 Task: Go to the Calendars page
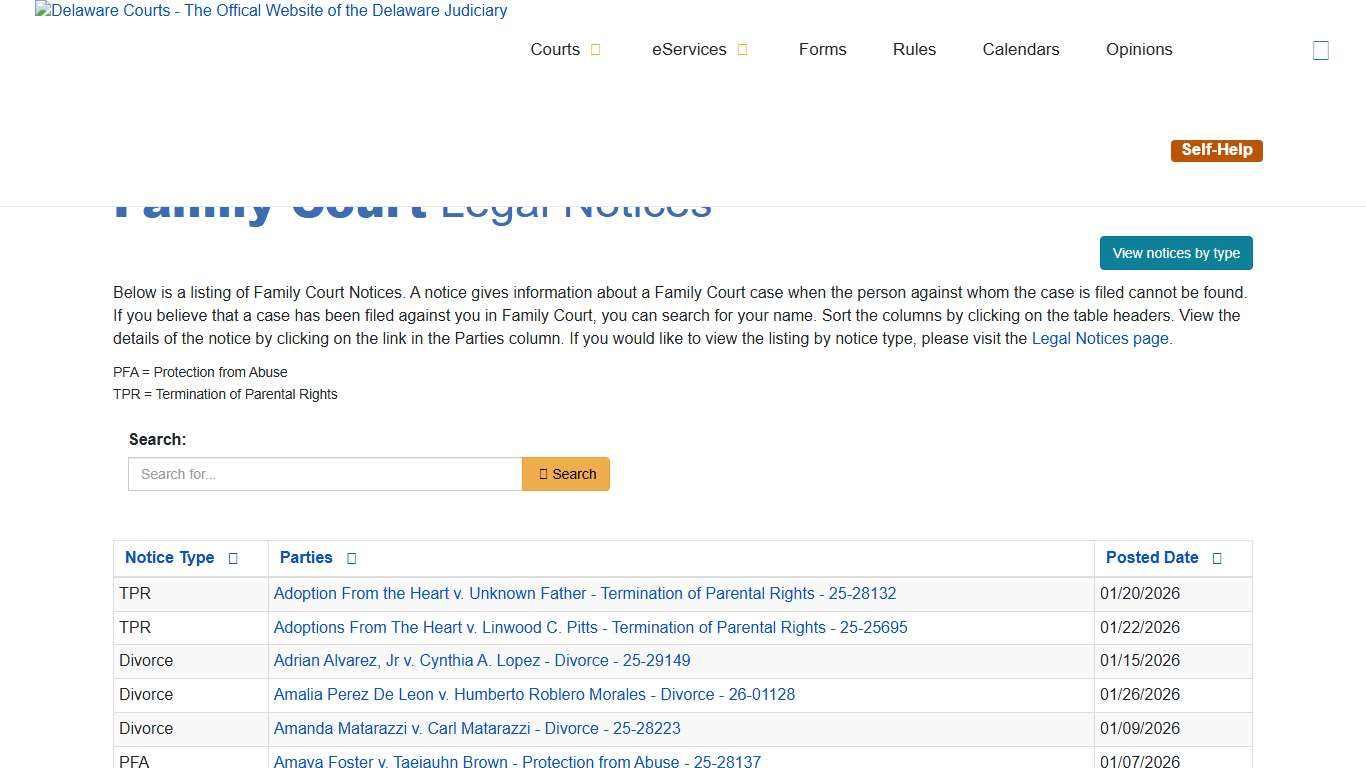coord(1020,50)
